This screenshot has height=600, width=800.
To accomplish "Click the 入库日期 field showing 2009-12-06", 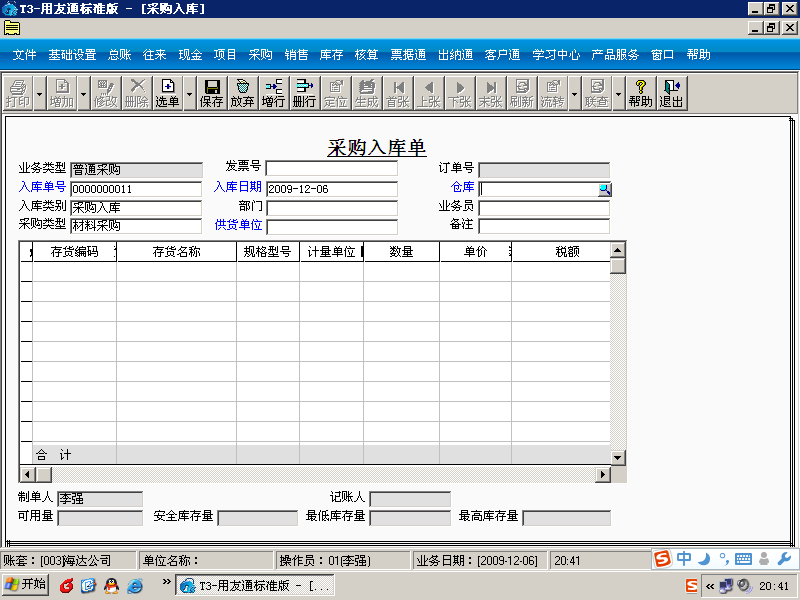I will coord(332,189).
